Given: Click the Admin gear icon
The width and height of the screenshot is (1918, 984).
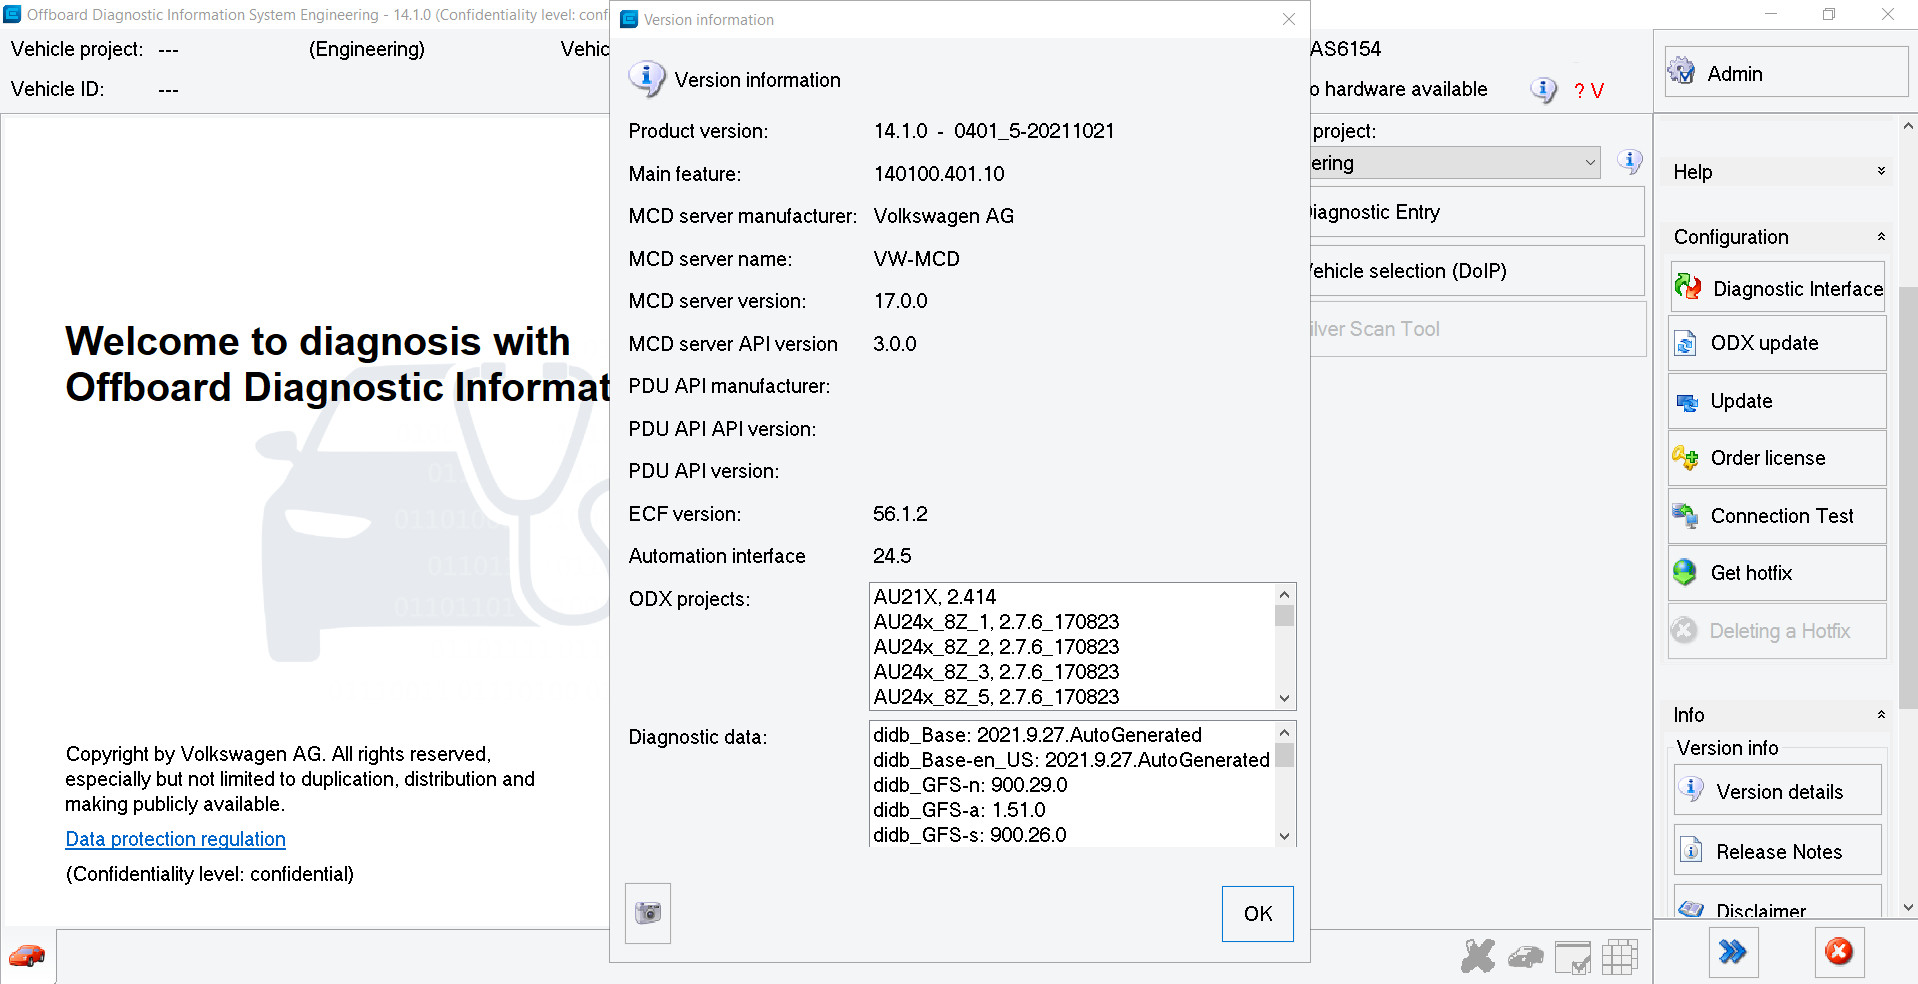Looking at the screenshot, I should (x=1682, y=71).
